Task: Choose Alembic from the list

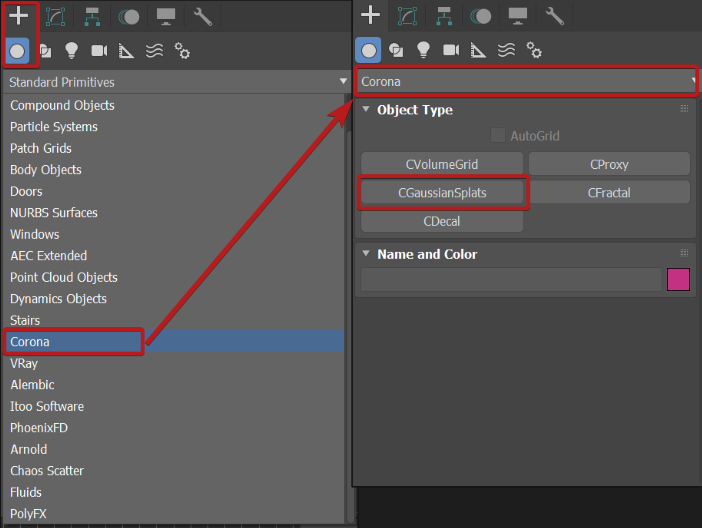Action: pyautogui.click(x=174, y=385)
